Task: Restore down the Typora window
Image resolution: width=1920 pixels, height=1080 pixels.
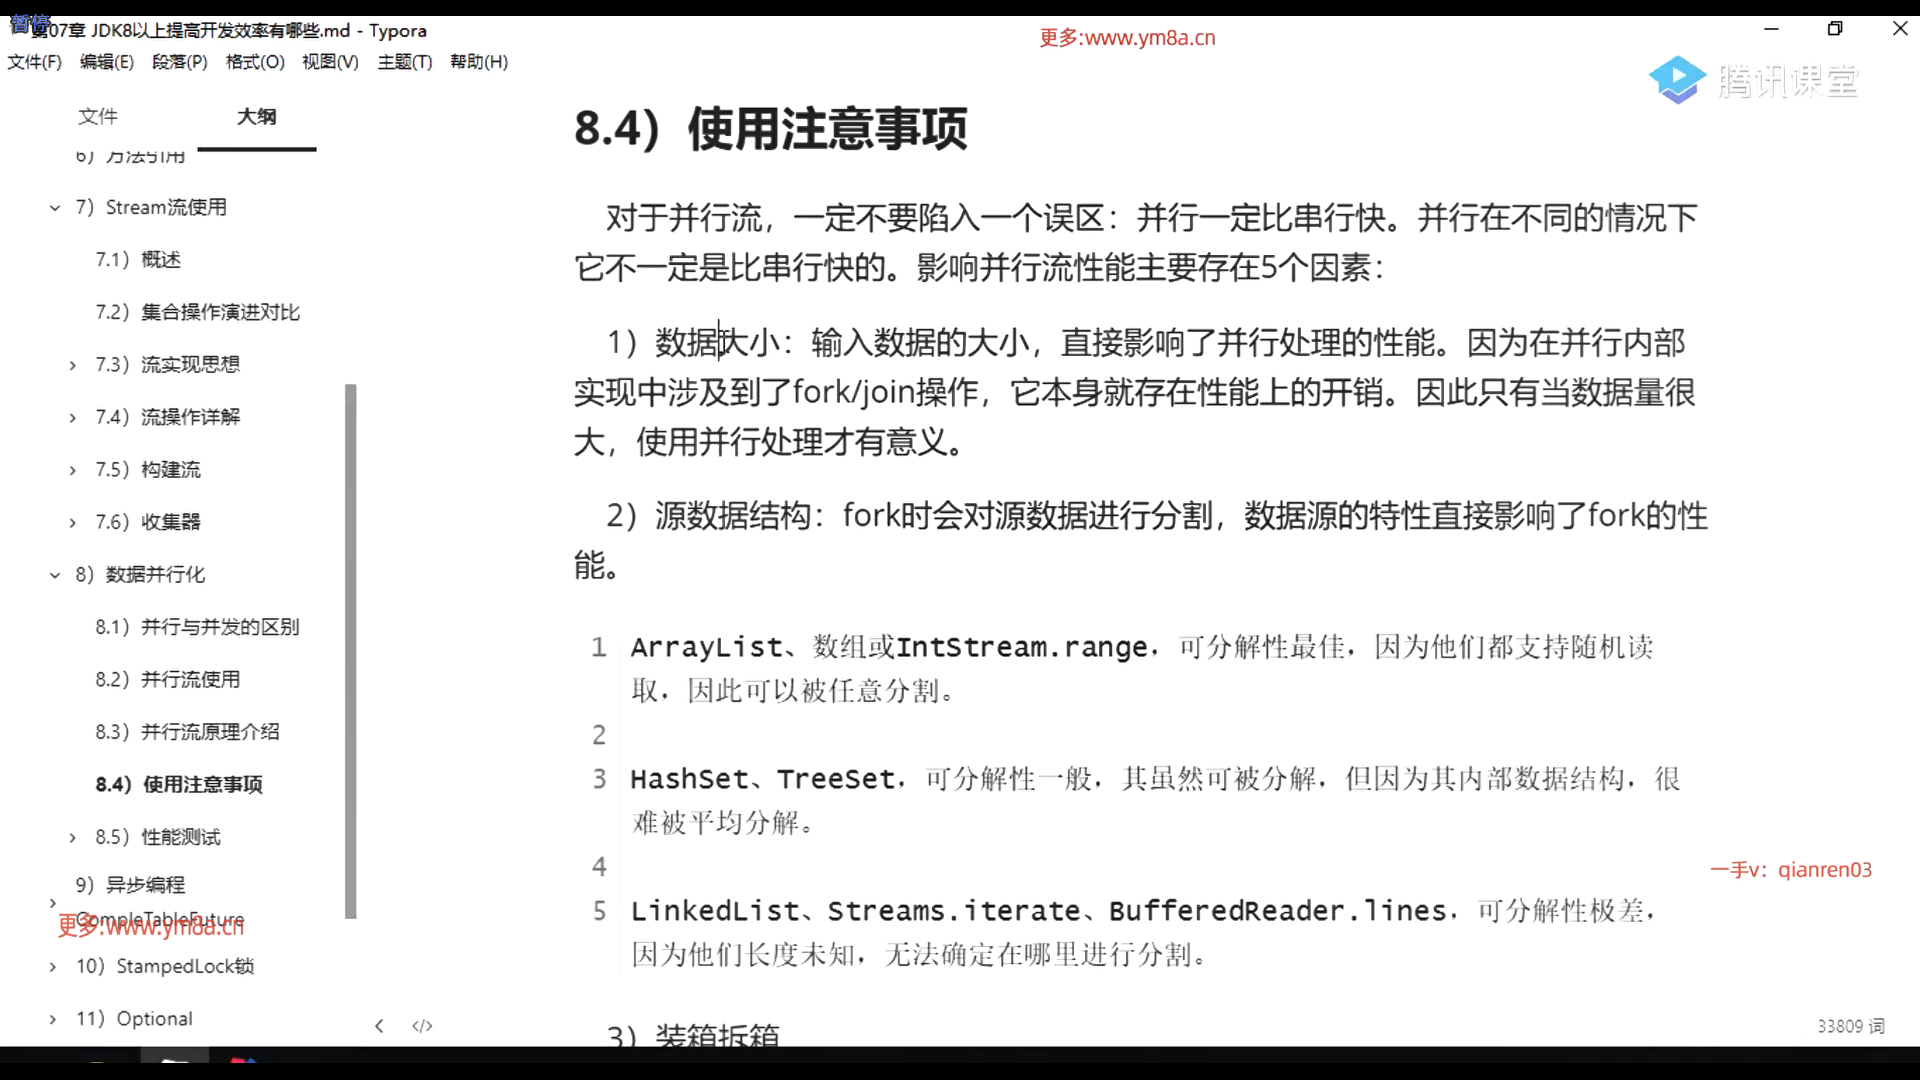Action: [1834, 29]
